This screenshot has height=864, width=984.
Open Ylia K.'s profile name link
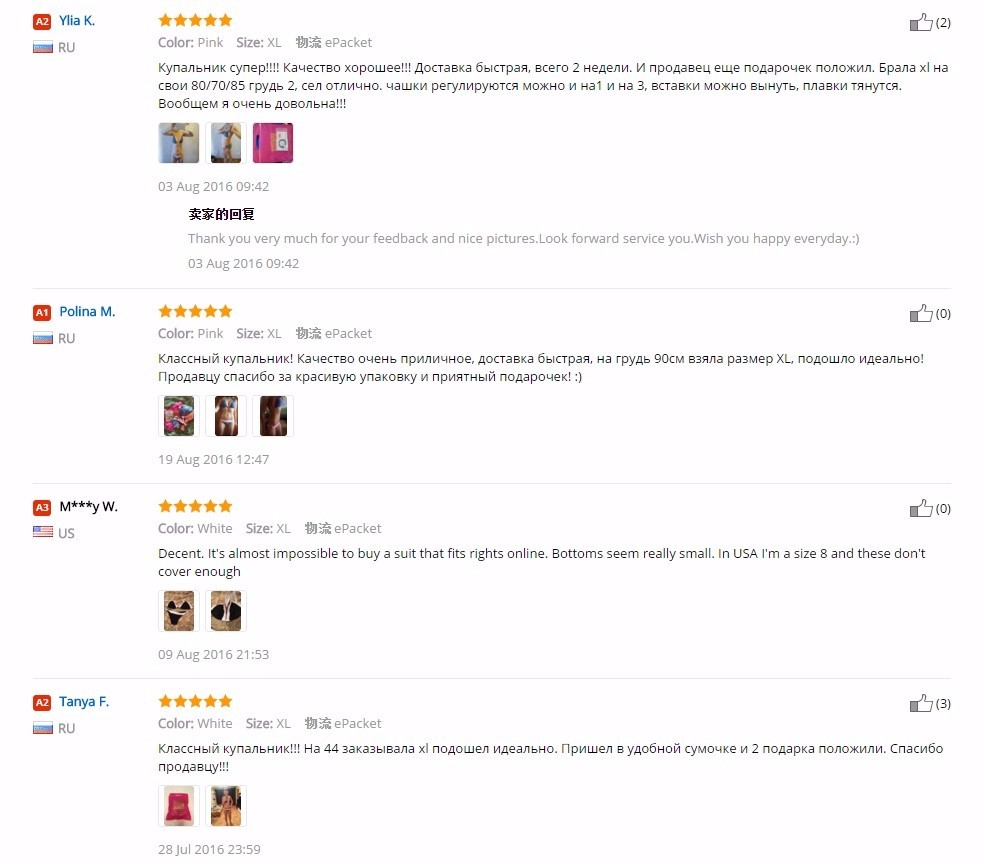(x=77, y=21)
